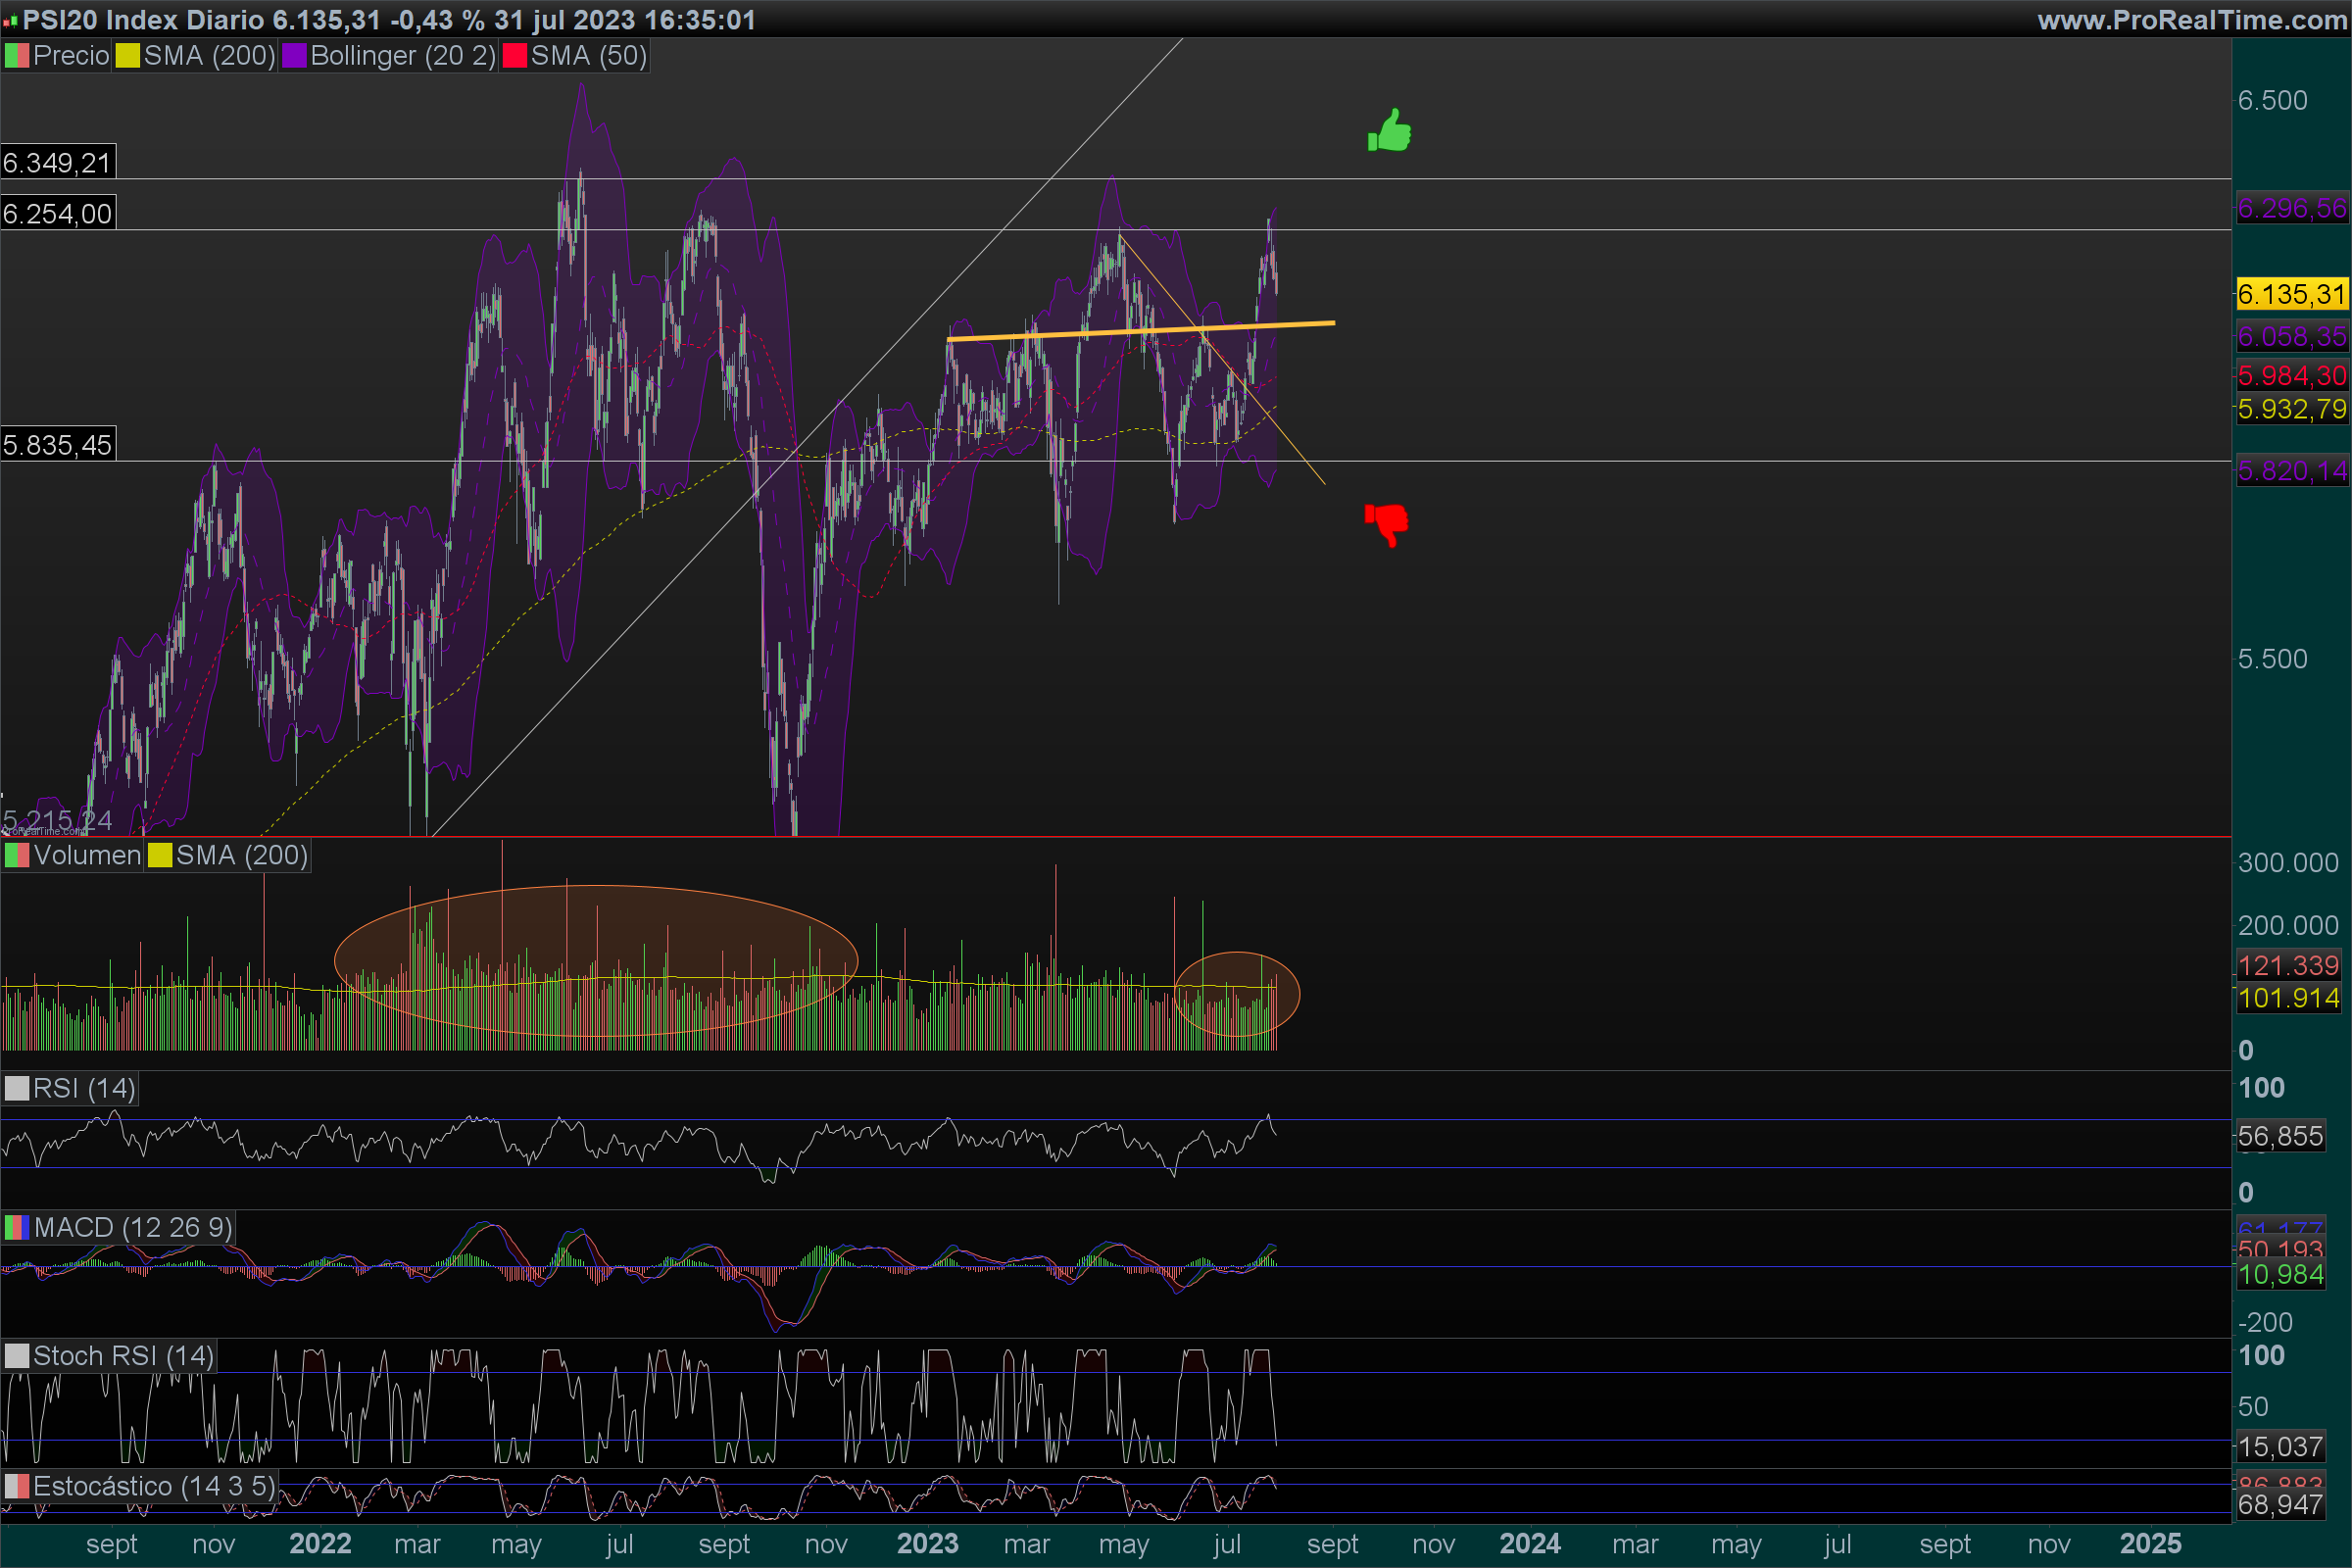Click the green thumbs-up icon
Image resolution: width=2352 pixels, height=1568 pixels.
click(1389, 131)
